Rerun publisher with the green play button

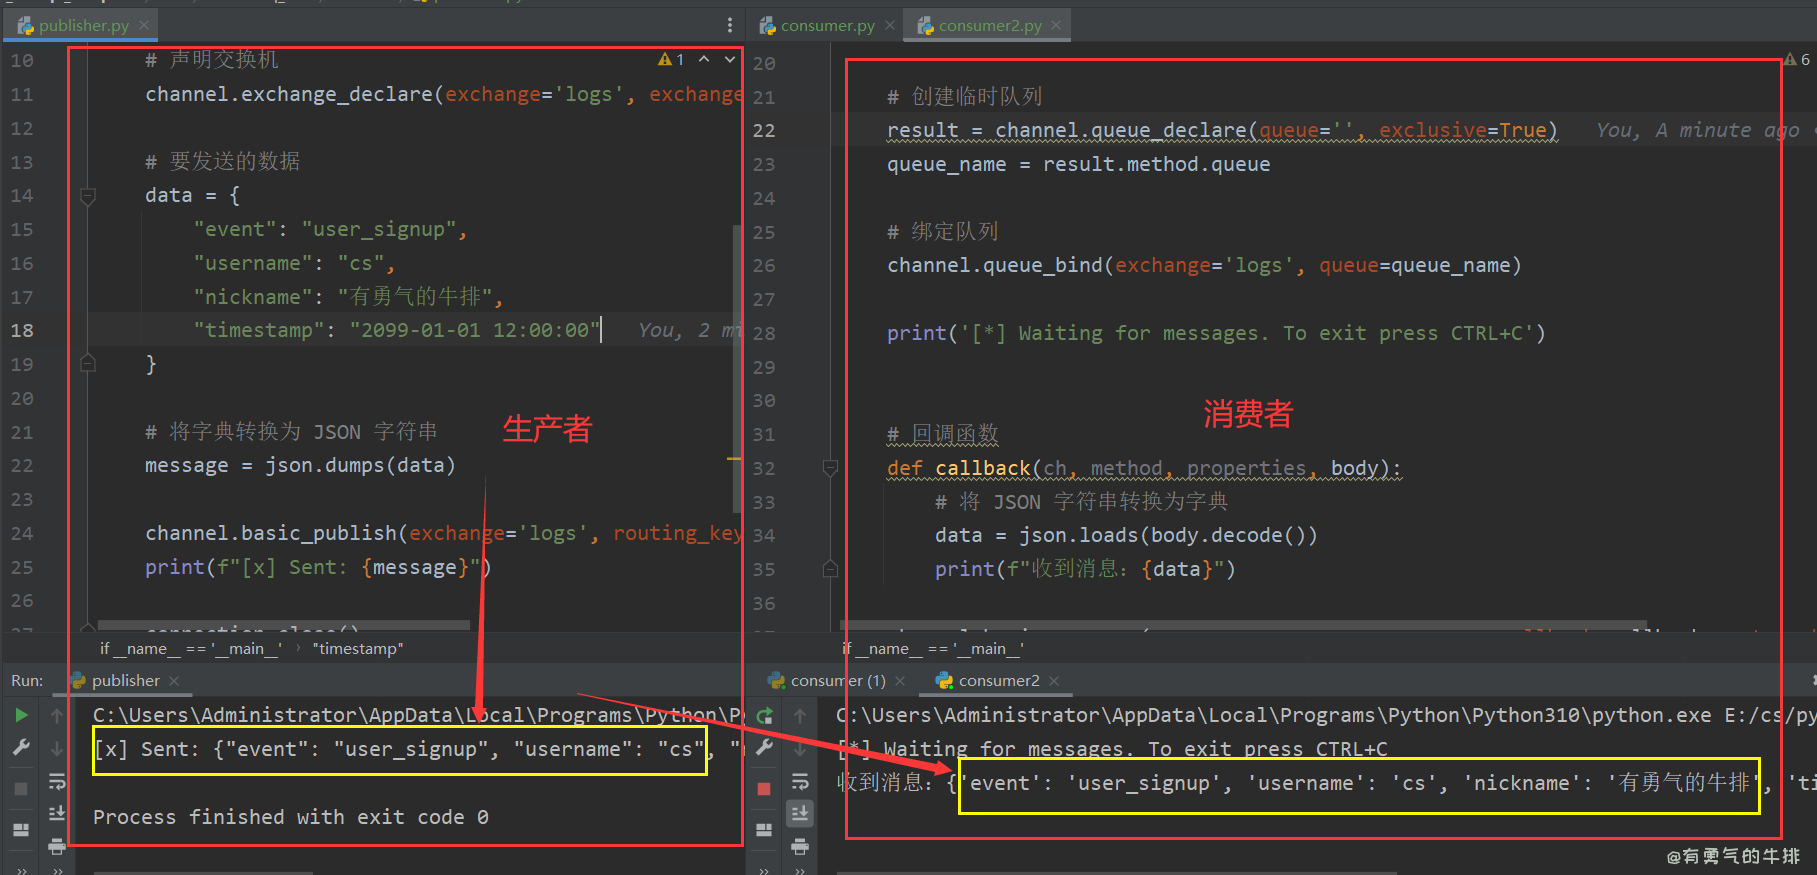(21, 715)
